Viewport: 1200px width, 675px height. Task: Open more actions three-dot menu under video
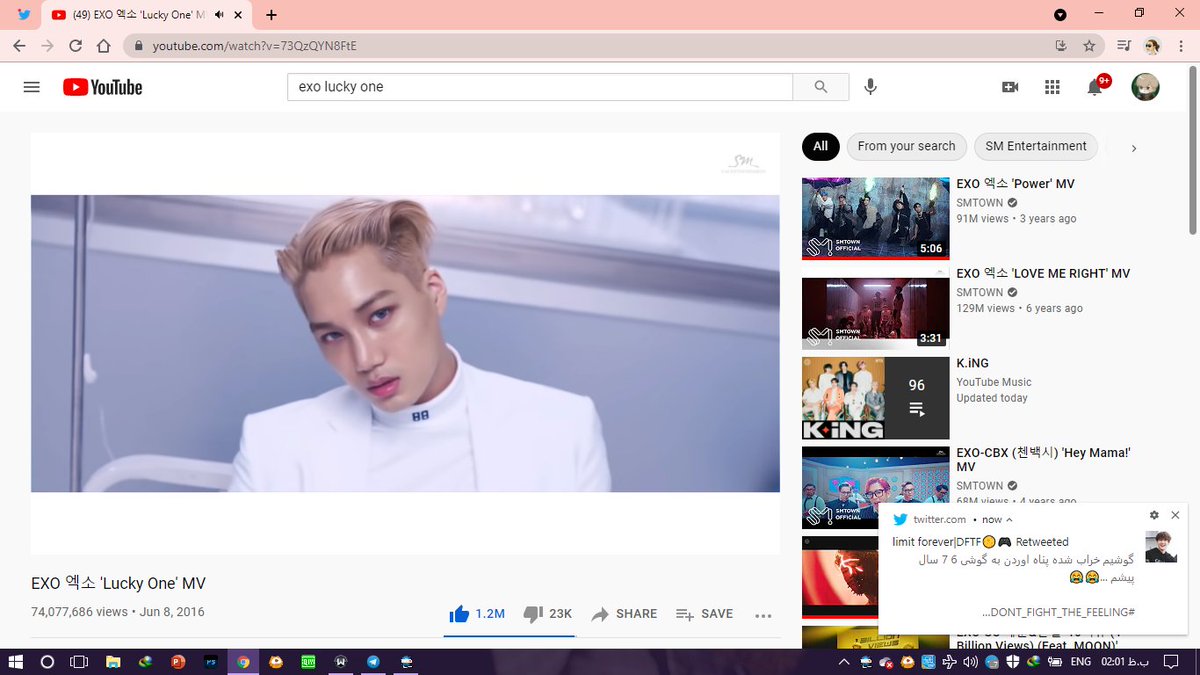763,616
